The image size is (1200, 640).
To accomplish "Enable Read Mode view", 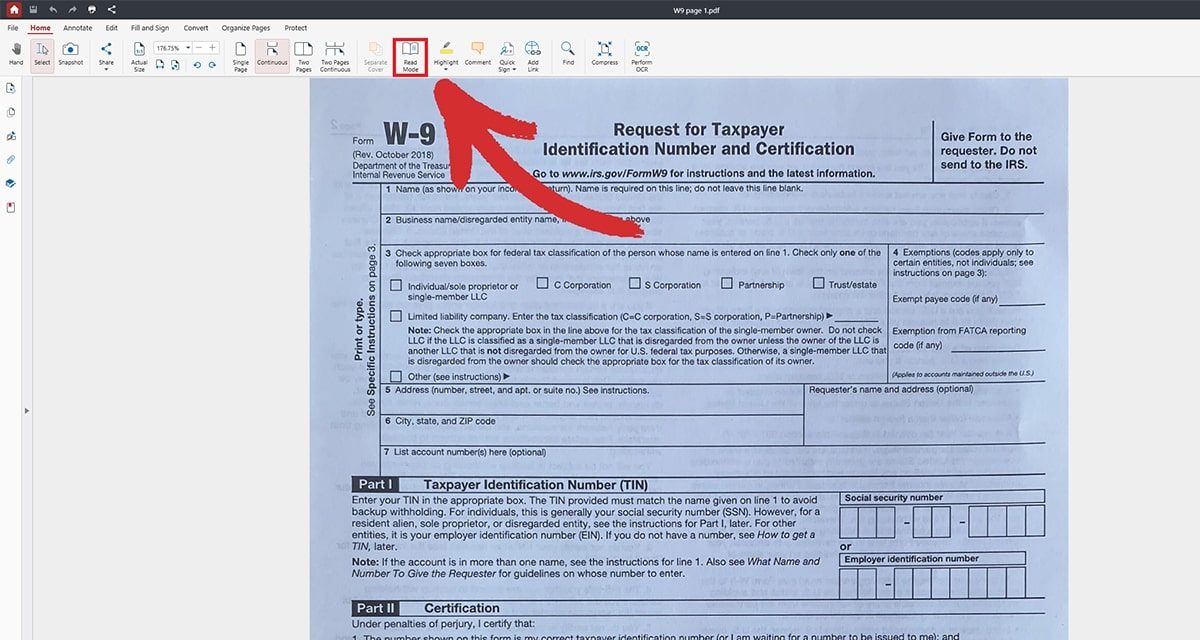I will click(410, 56).
